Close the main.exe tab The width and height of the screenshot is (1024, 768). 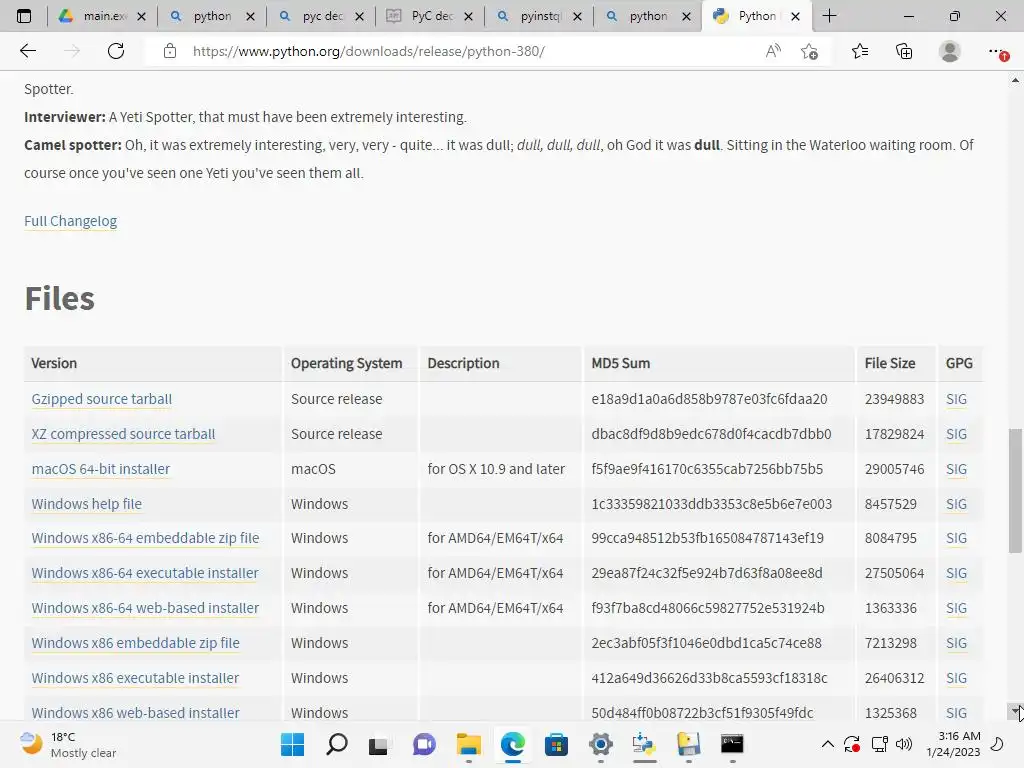coord(141,16)
